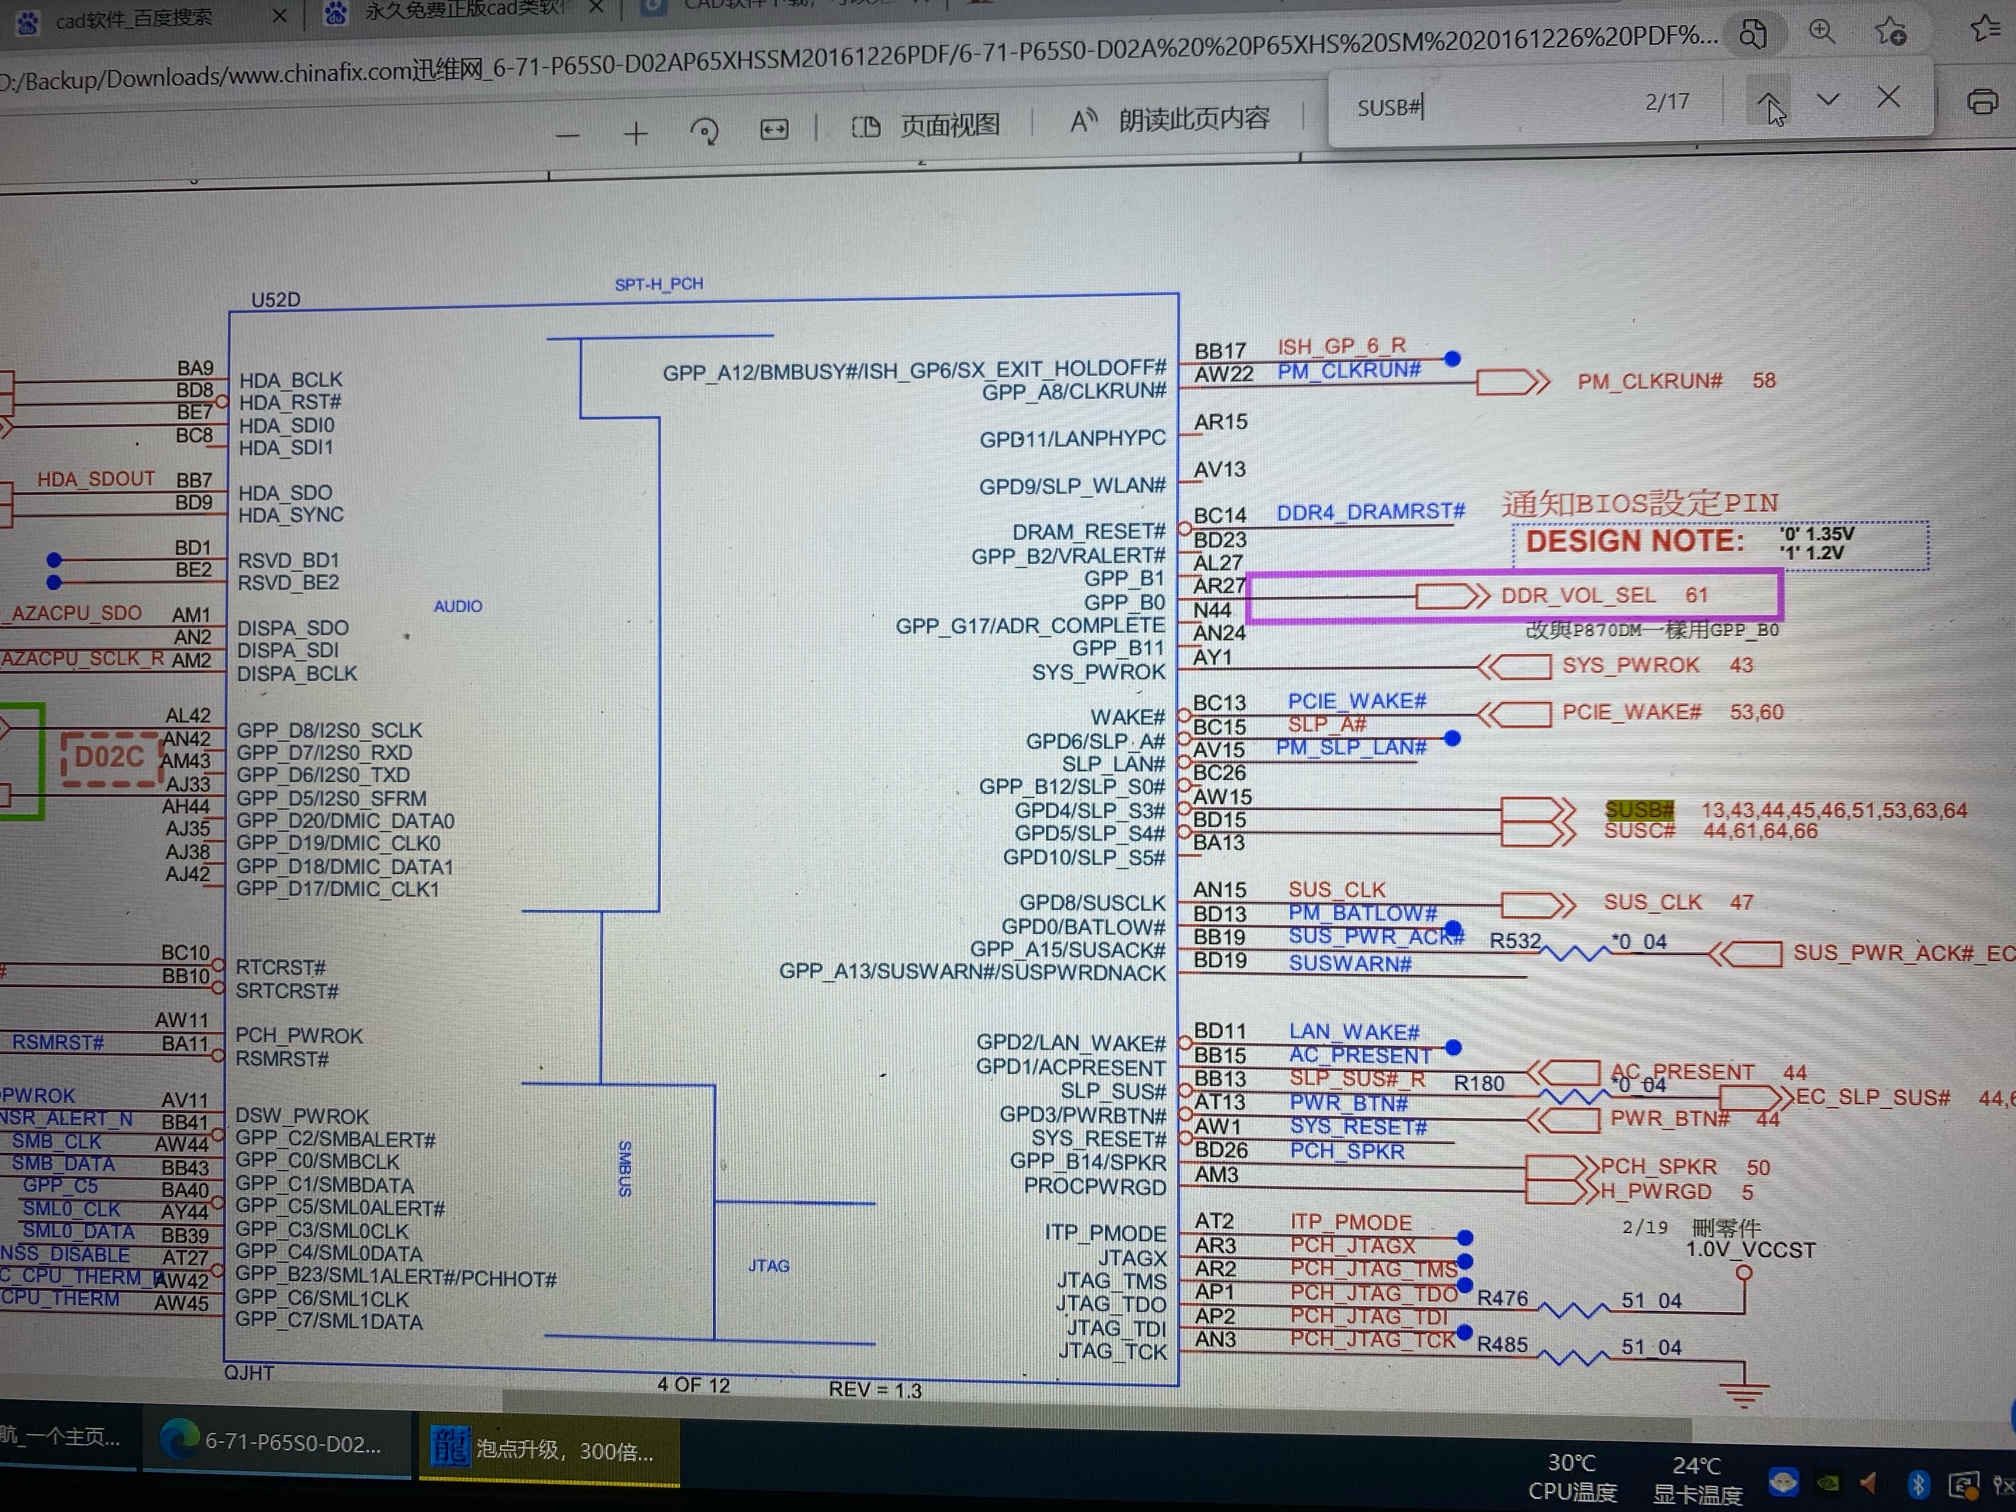Click 朗读此页内容 read aloud button
This screenshot has height=1512, width=2016.
click(1170, 120)
